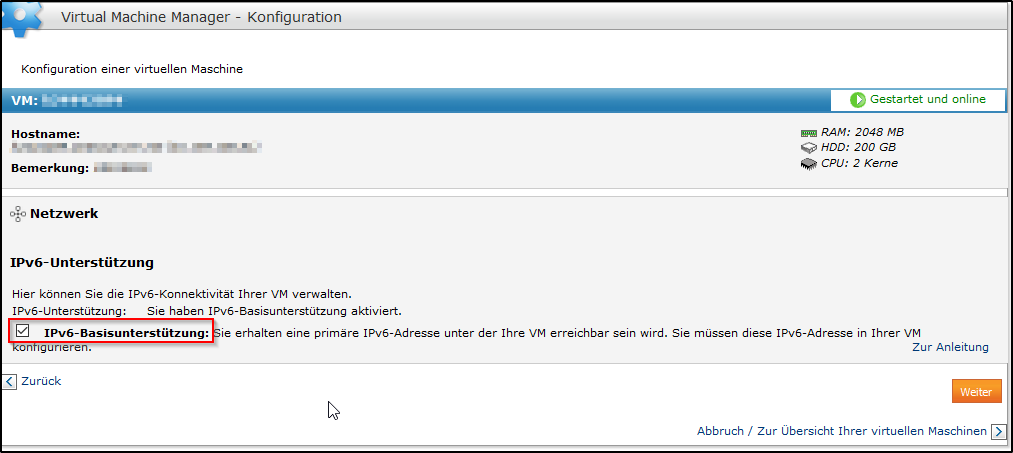
Task: Toggle the IPv6-Basisunterstützung checkbox
Action: click(22, 331)
